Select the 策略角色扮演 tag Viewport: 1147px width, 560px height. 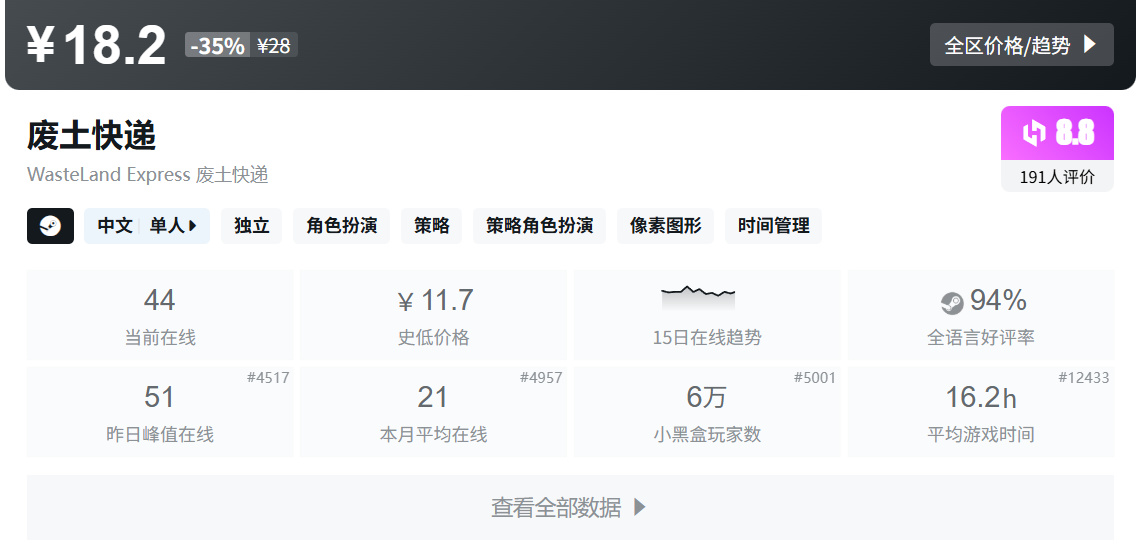[x=540, y=226]
